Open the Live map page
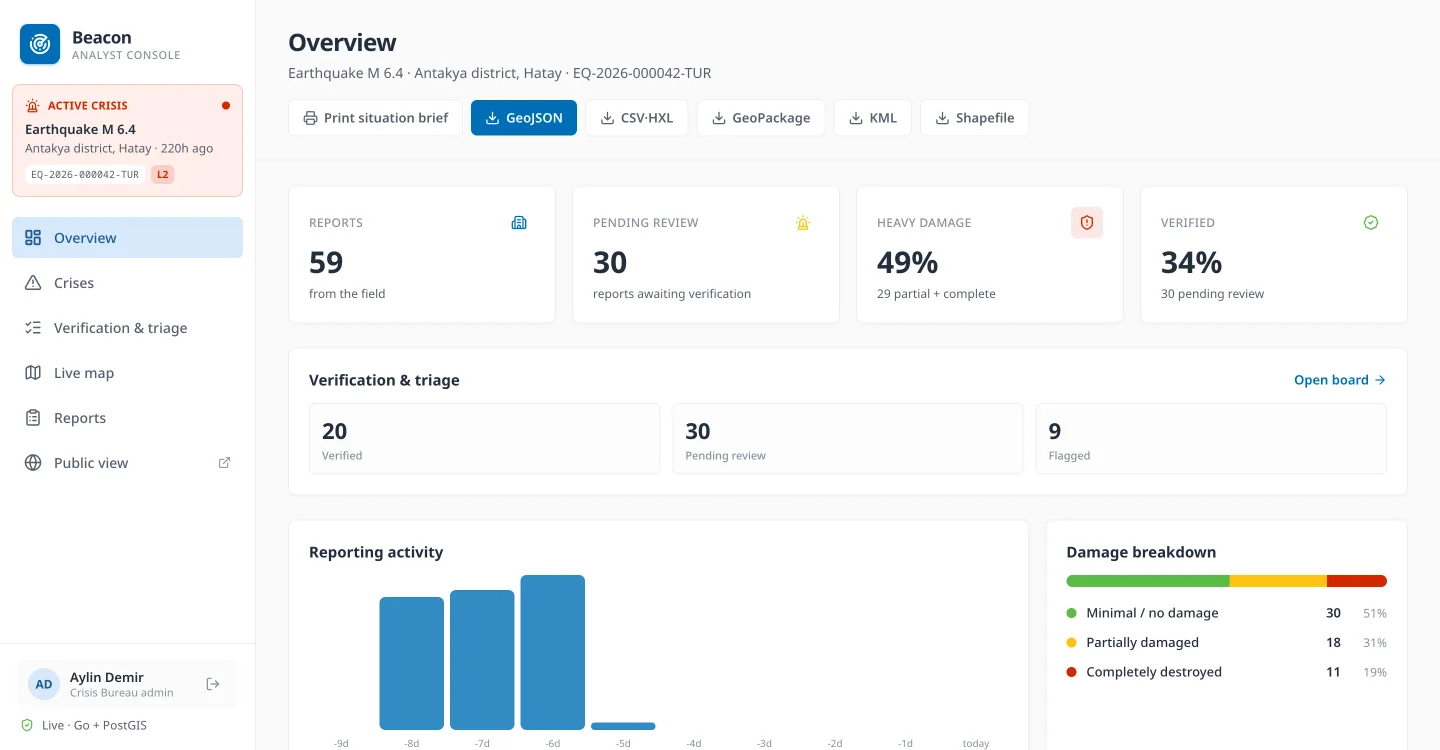This screenshot has width=1440, height=750. click(127, 373)
